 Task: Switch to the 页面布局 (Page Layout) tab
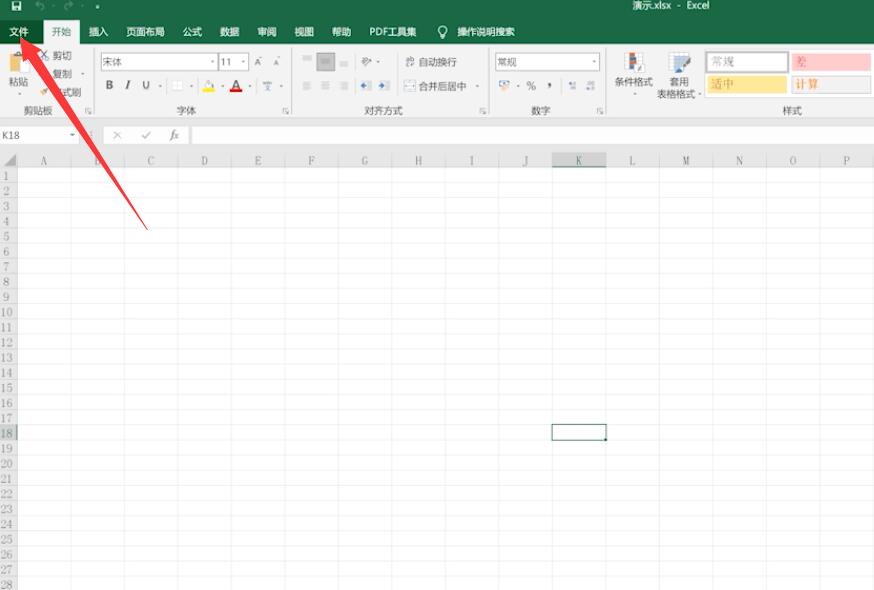coord(145,32)
